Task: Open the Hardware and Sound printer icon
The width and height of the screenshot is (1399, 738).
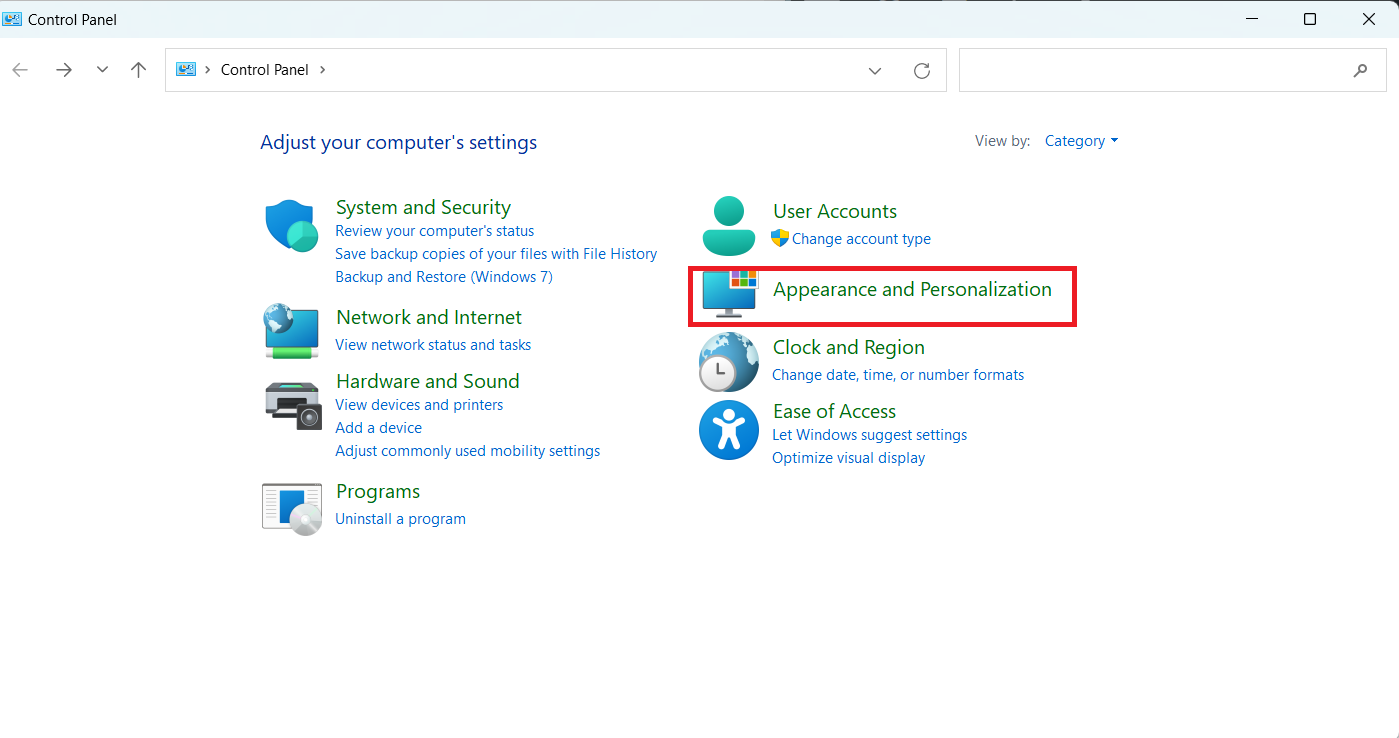Action: pyautogui.click(x=293, y=404)
